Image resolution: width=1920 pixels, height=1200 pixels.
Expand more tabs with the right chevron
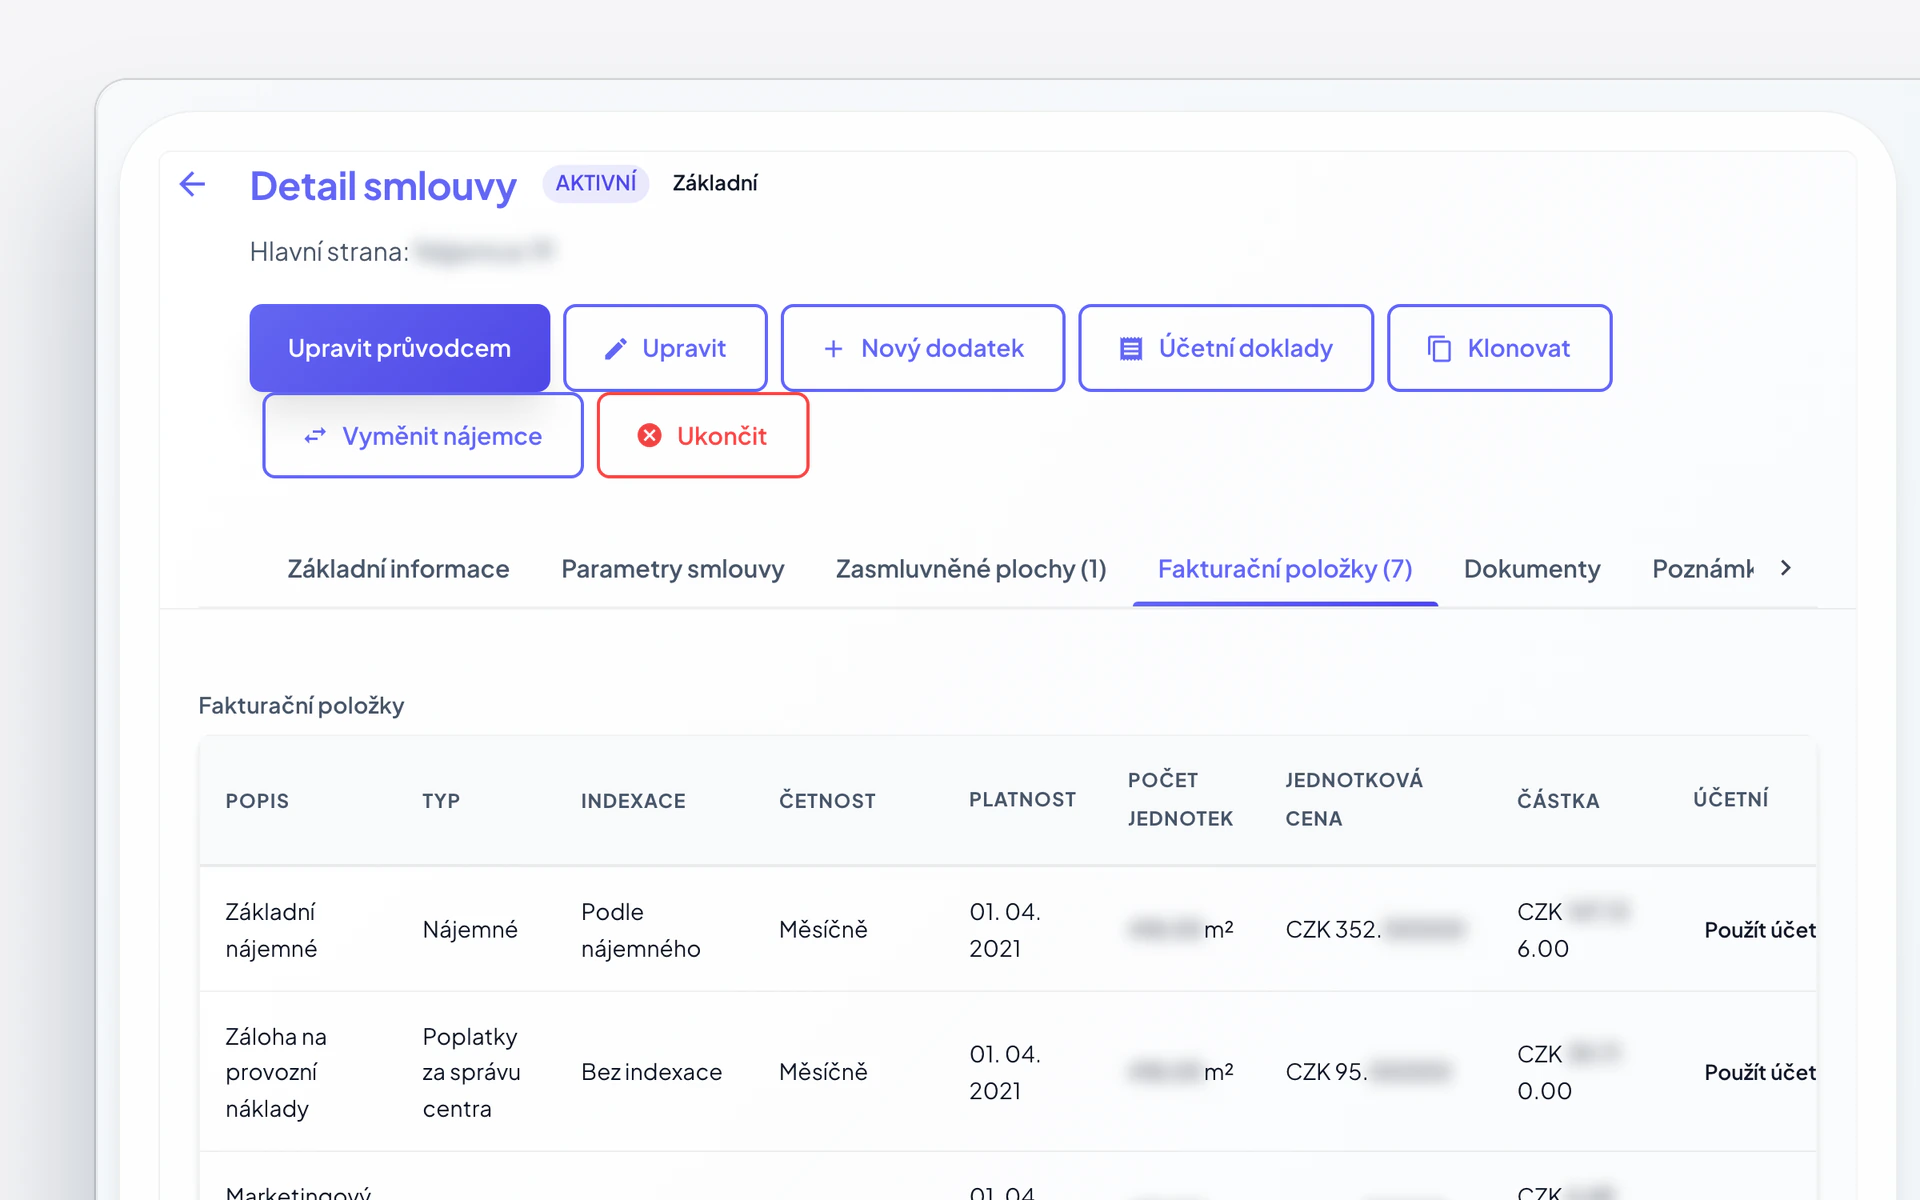click(1786, 568)
